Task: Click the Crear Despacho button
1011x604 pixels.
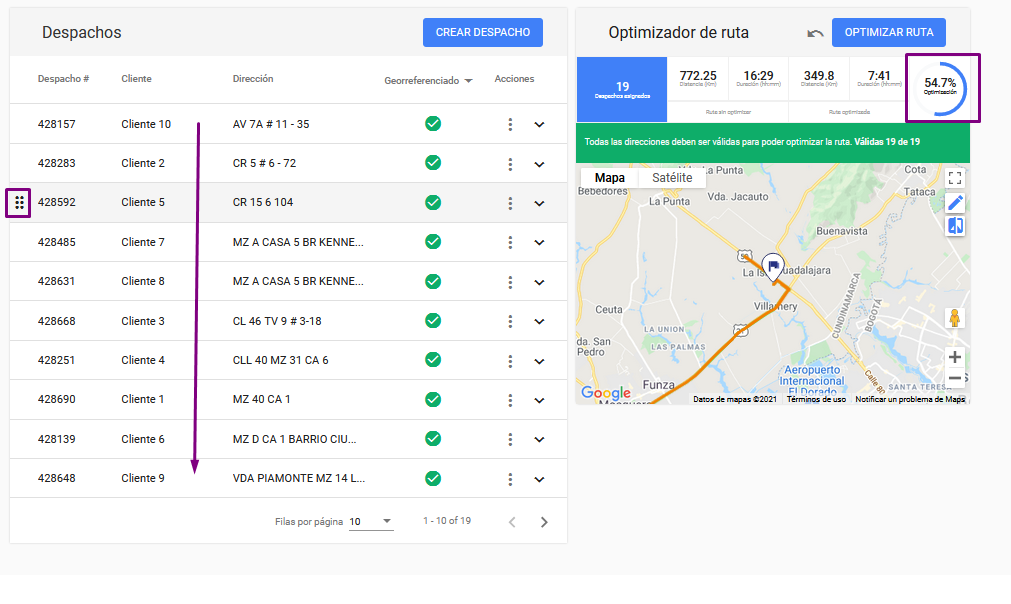Action: coord(483,32)
